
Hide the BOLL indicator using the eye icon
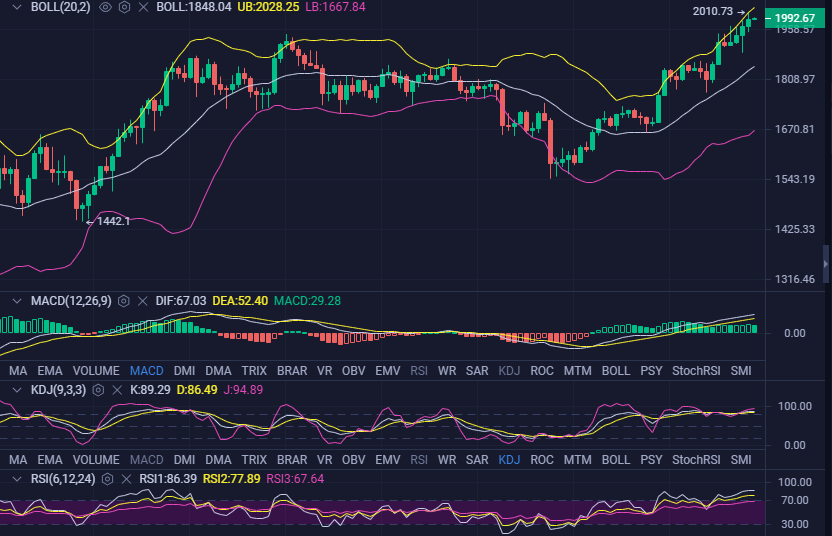(x=103, y=7)
